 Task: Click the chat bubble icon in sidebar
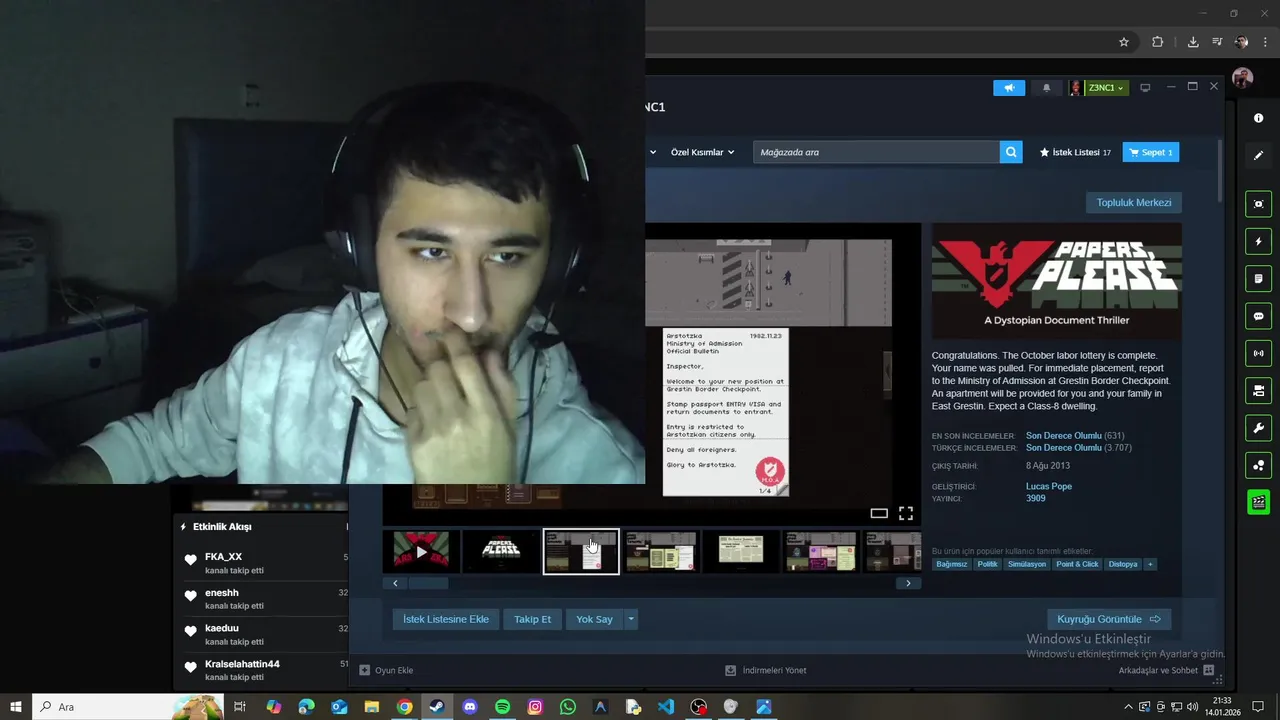pos(1258,316)
